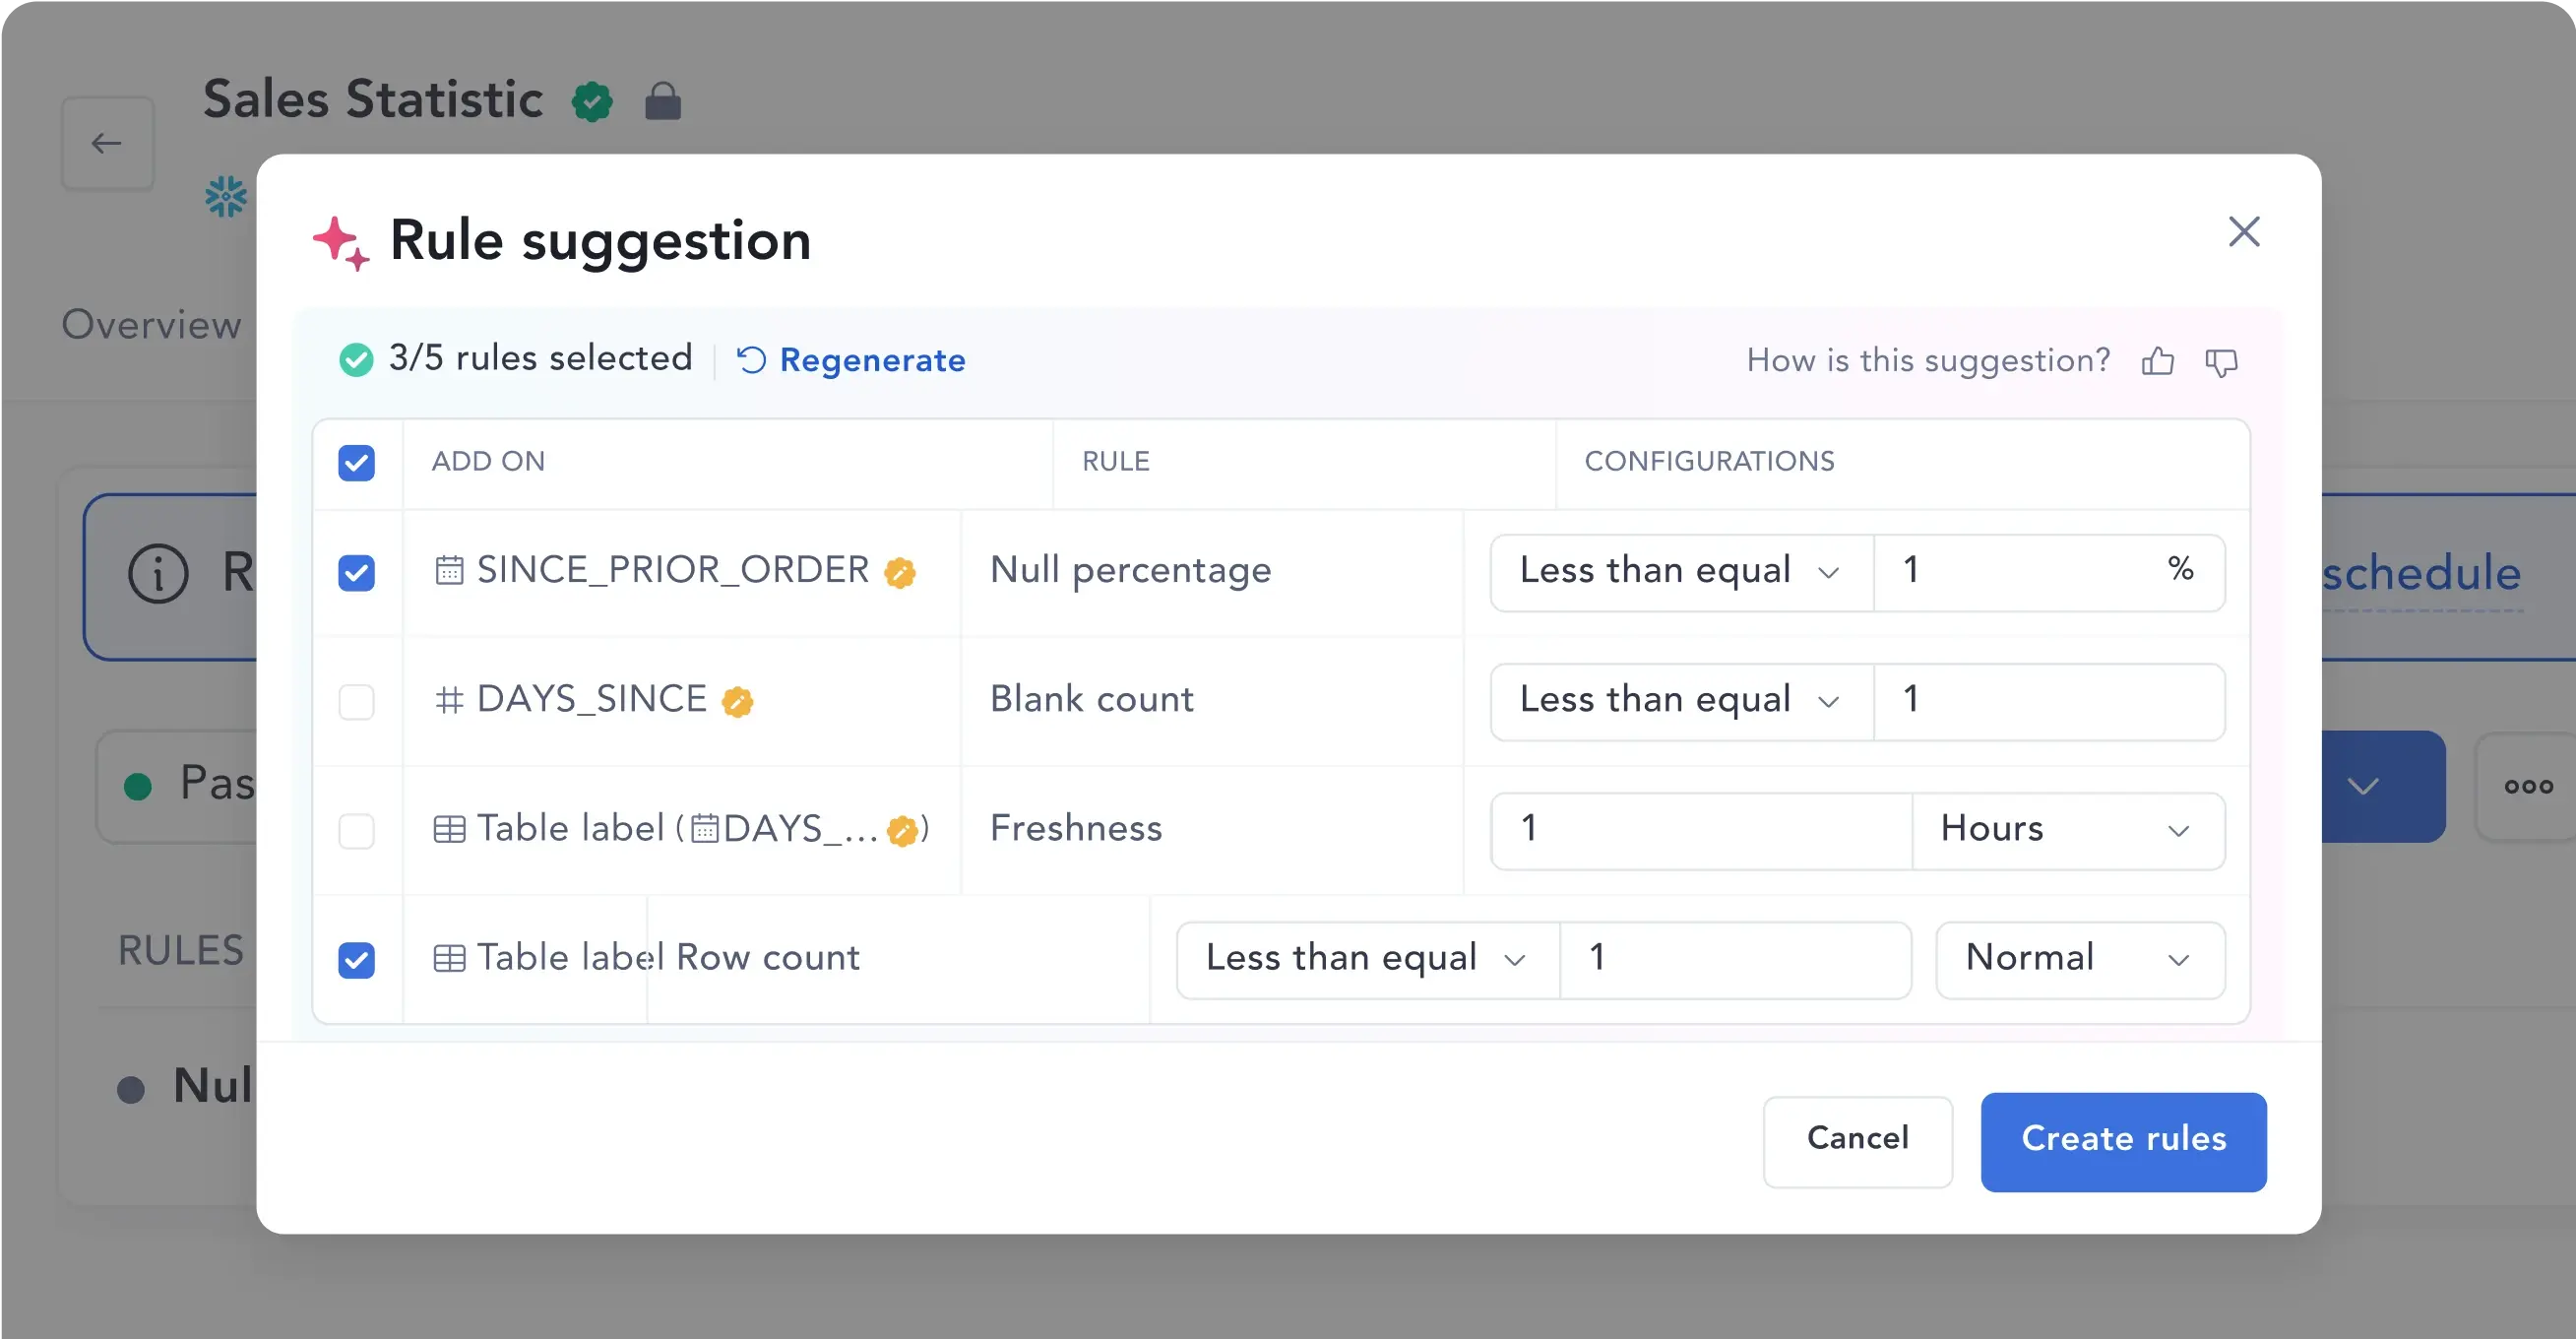The image size is (2576, 1339).
Task: Switch to the Overview tab
Action: 151,325
